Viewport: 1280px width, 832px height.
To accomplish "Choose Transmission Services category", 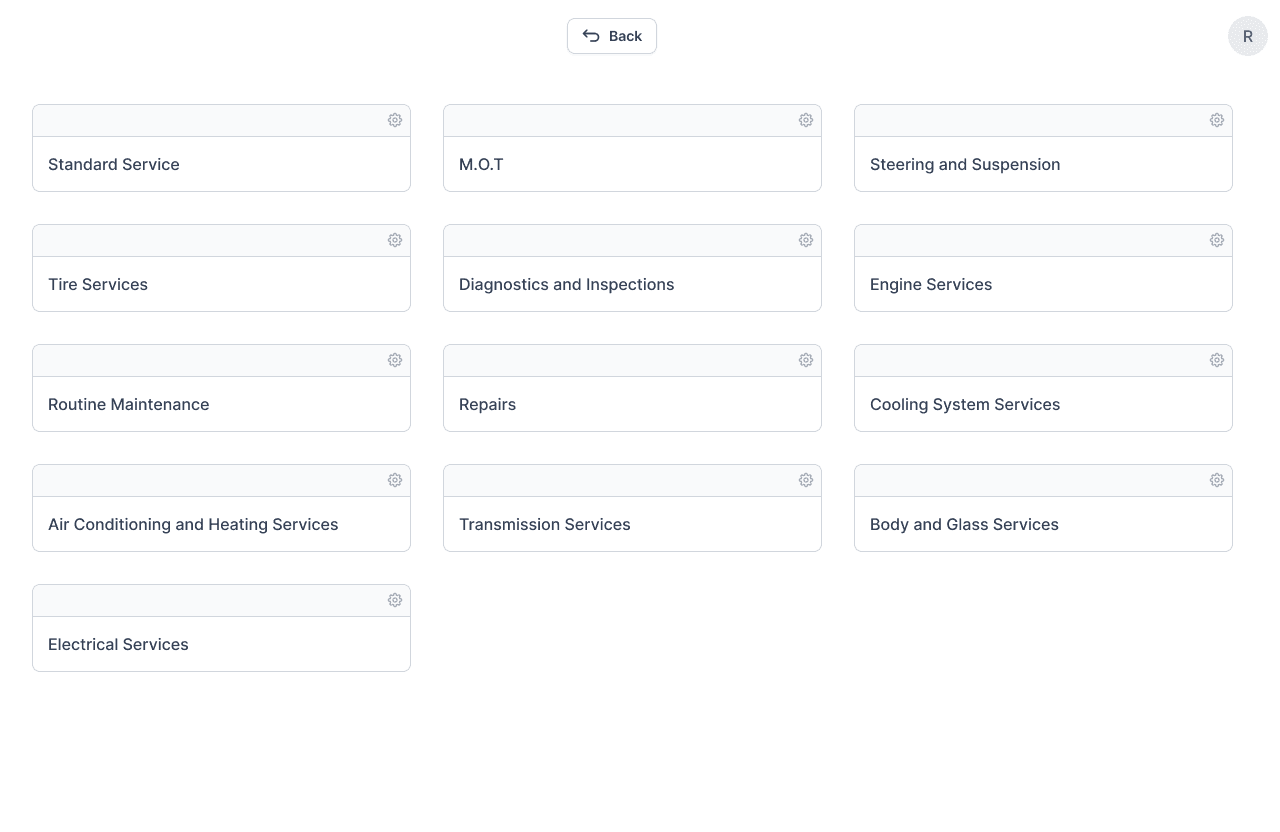I will pos(545,524).
